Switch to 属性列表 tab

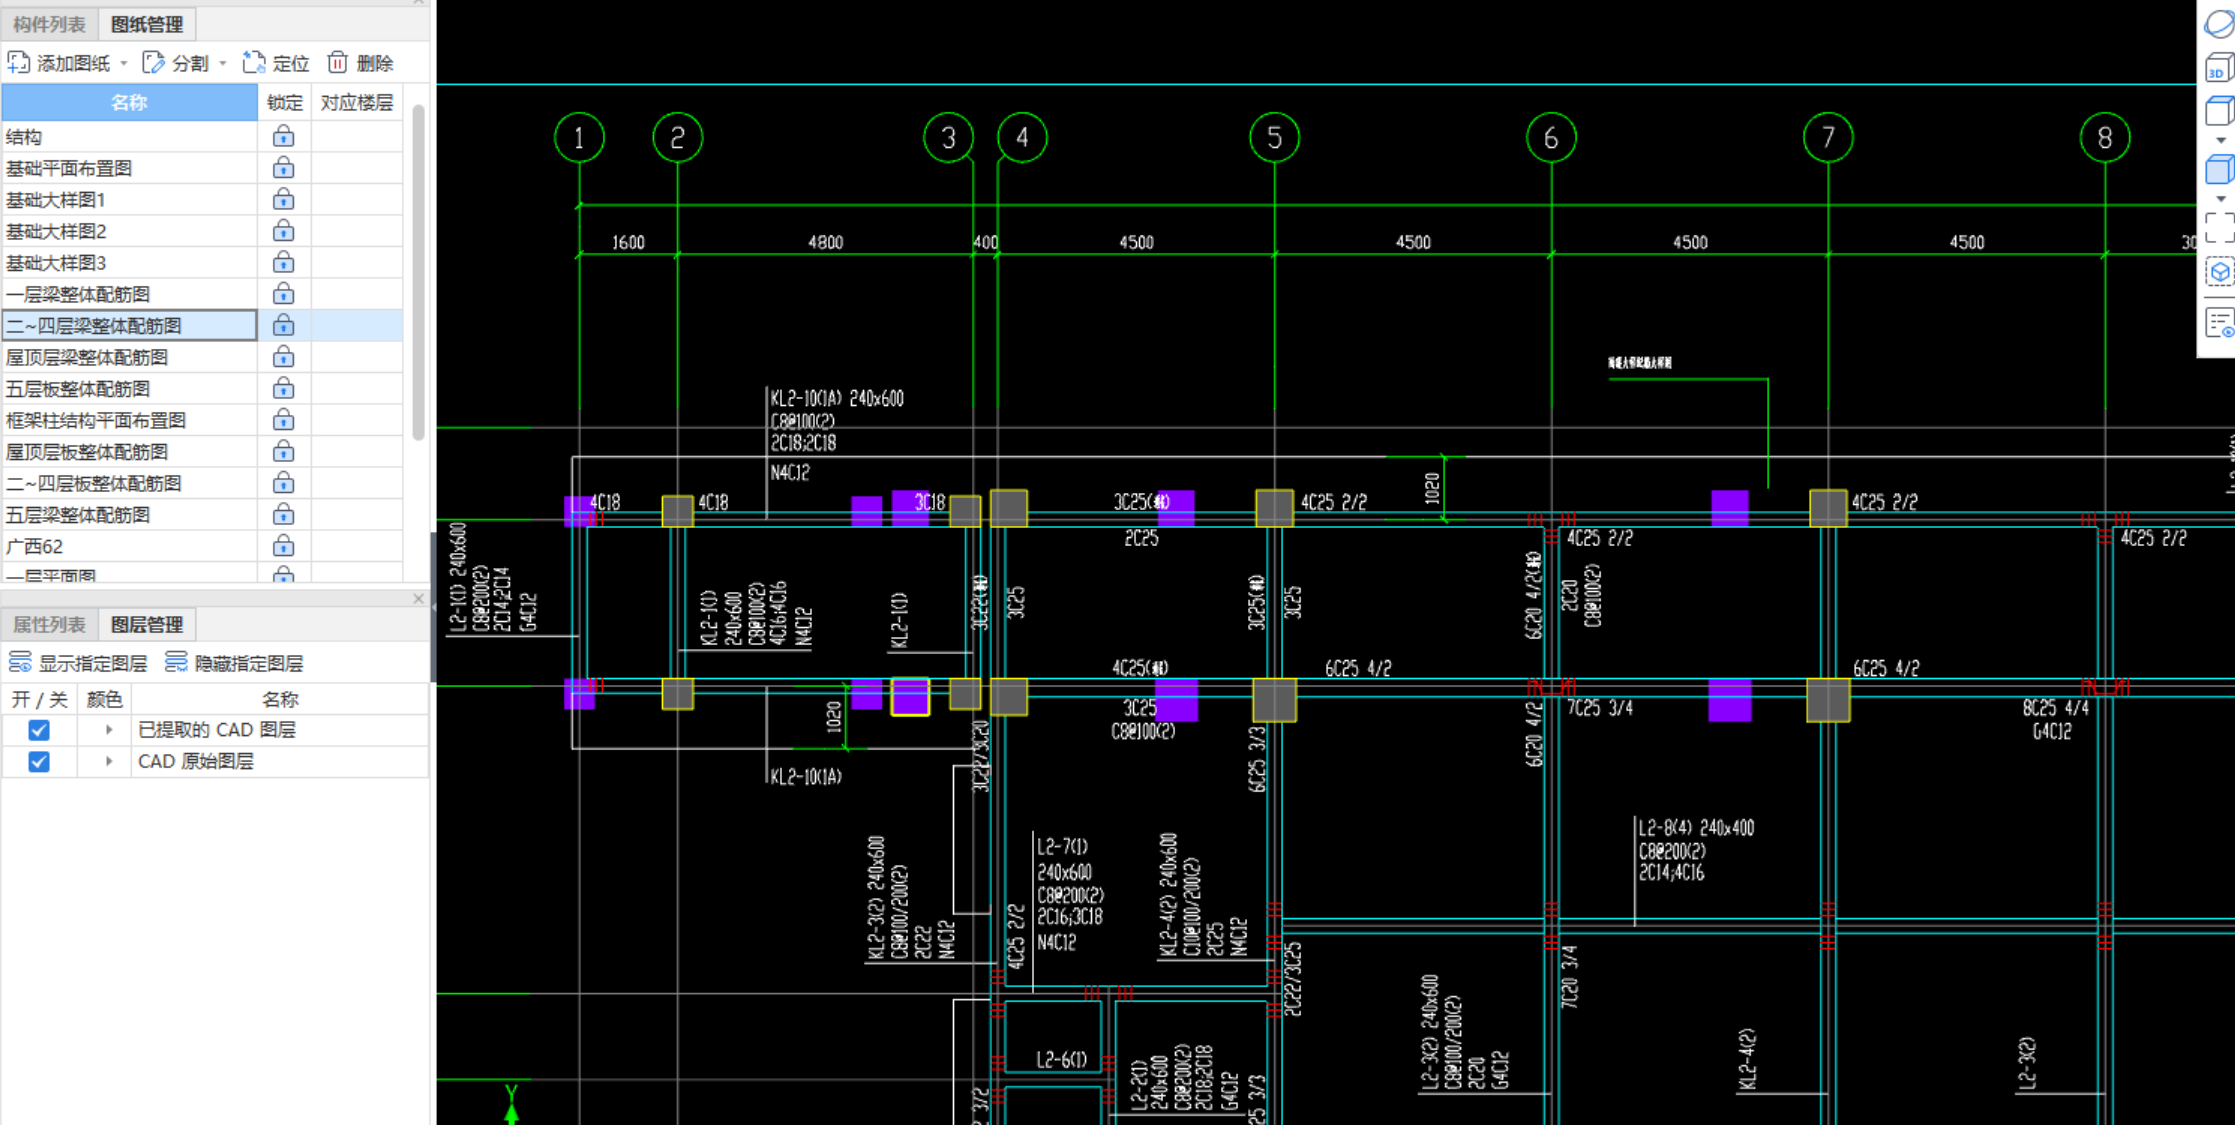[x=49, y=625]
